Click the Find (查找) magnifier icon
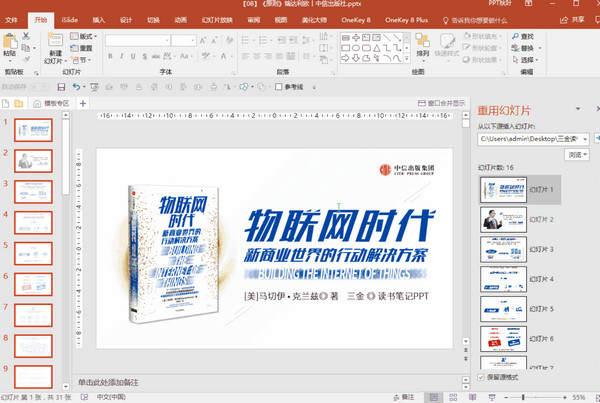The image size is (600, 403). point(515,36)
